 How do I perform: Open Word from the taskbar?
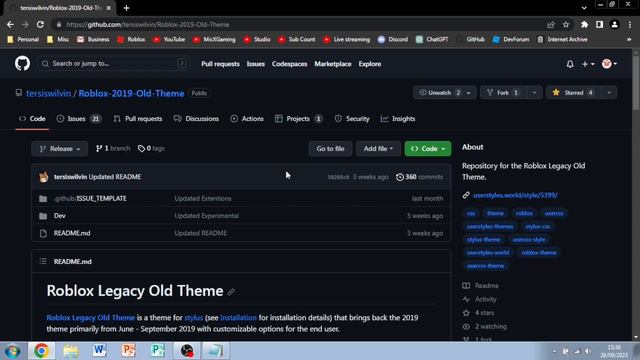pyautogui.click(x=99, y=351)
